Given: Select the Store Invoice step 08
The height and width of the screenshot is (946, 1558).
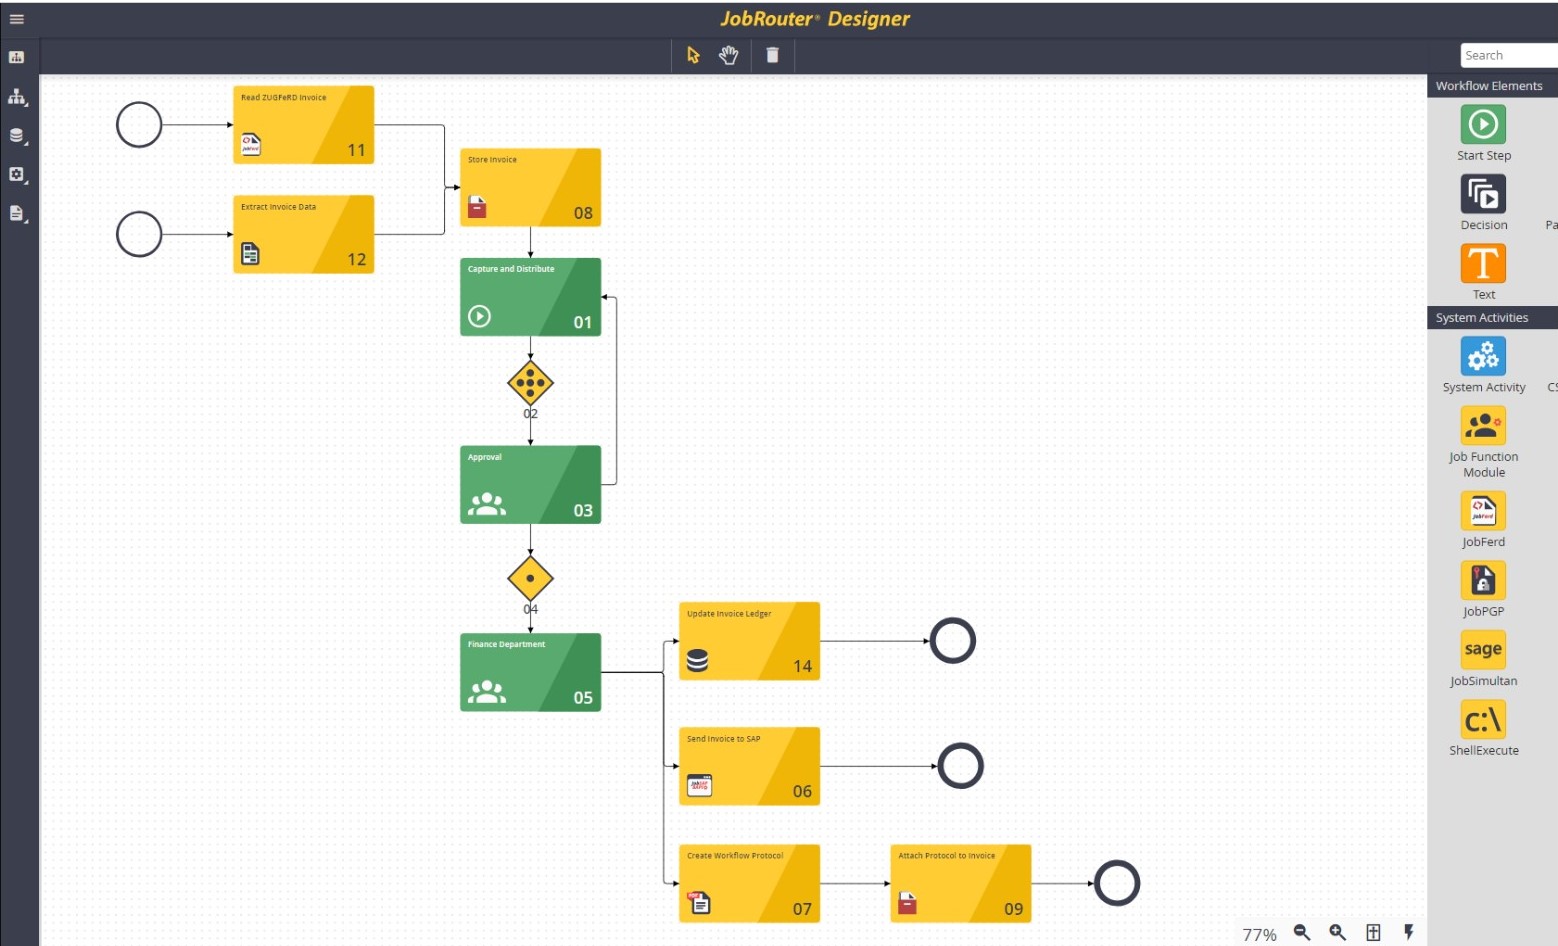Looking at the screenshot, I should pos(530,188).
